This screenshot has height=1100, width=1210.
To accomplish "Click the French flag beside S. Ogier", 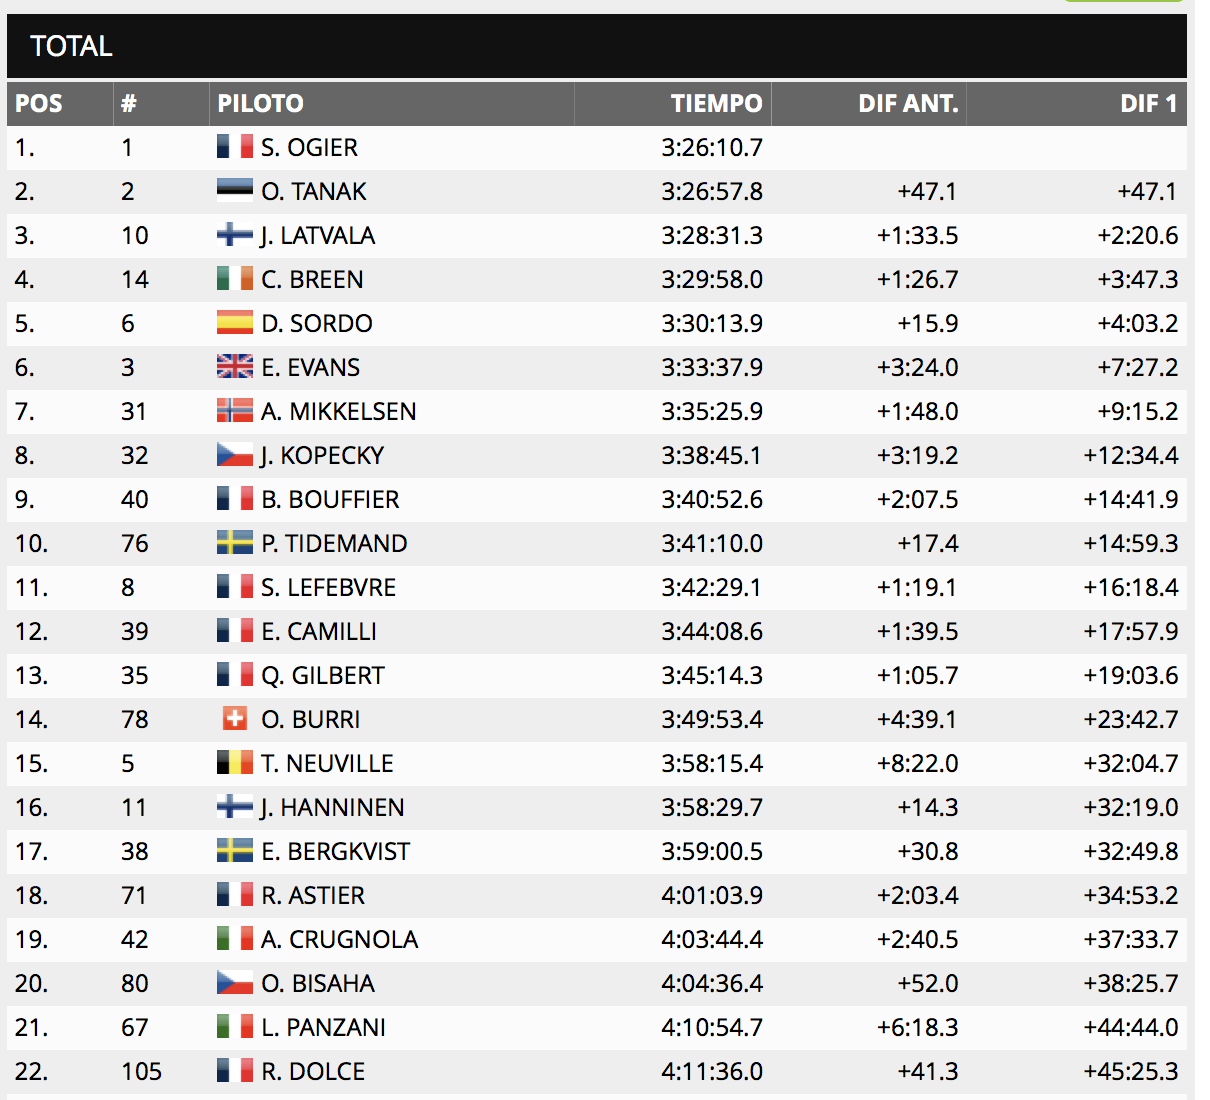I will coord(235,147).
